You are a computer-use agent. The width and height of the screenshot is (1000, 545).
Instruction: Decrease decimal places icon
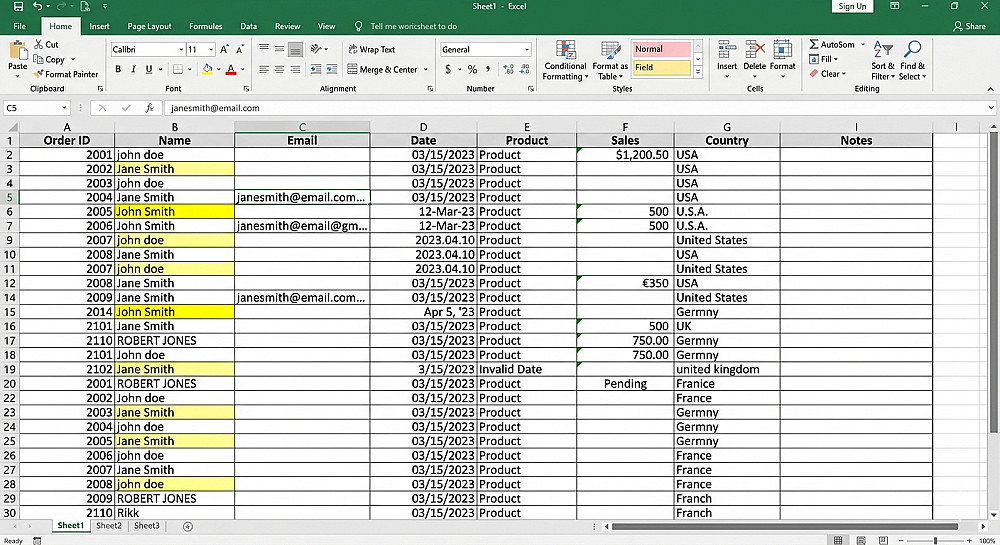[524, 69]
